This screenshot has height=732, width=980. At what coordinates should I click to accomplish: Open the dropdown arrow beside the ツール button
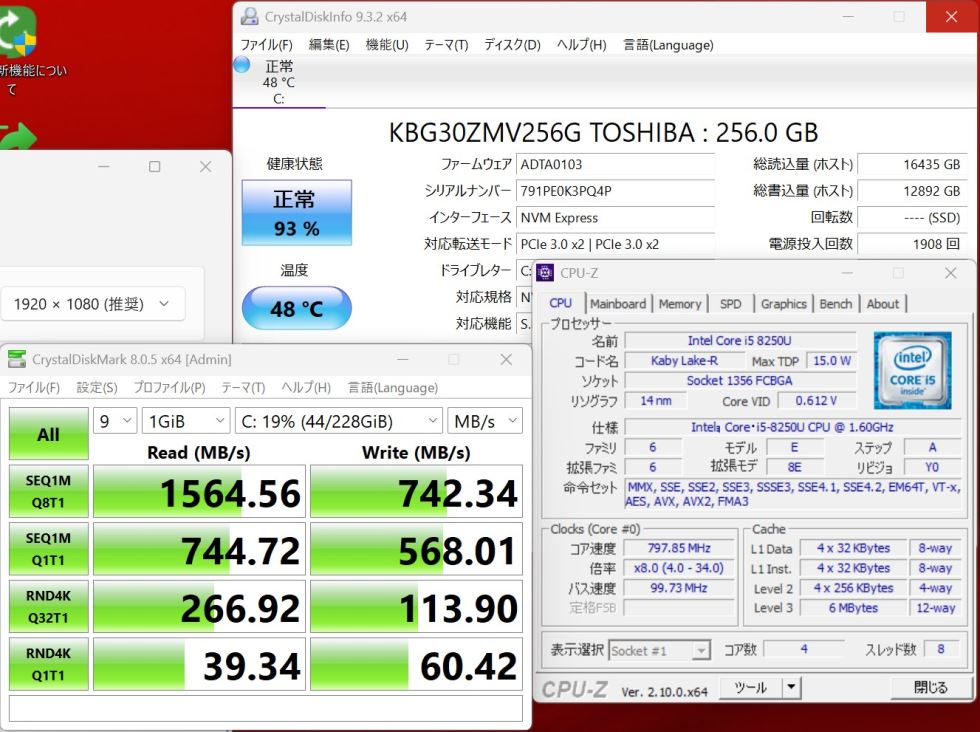792,687
